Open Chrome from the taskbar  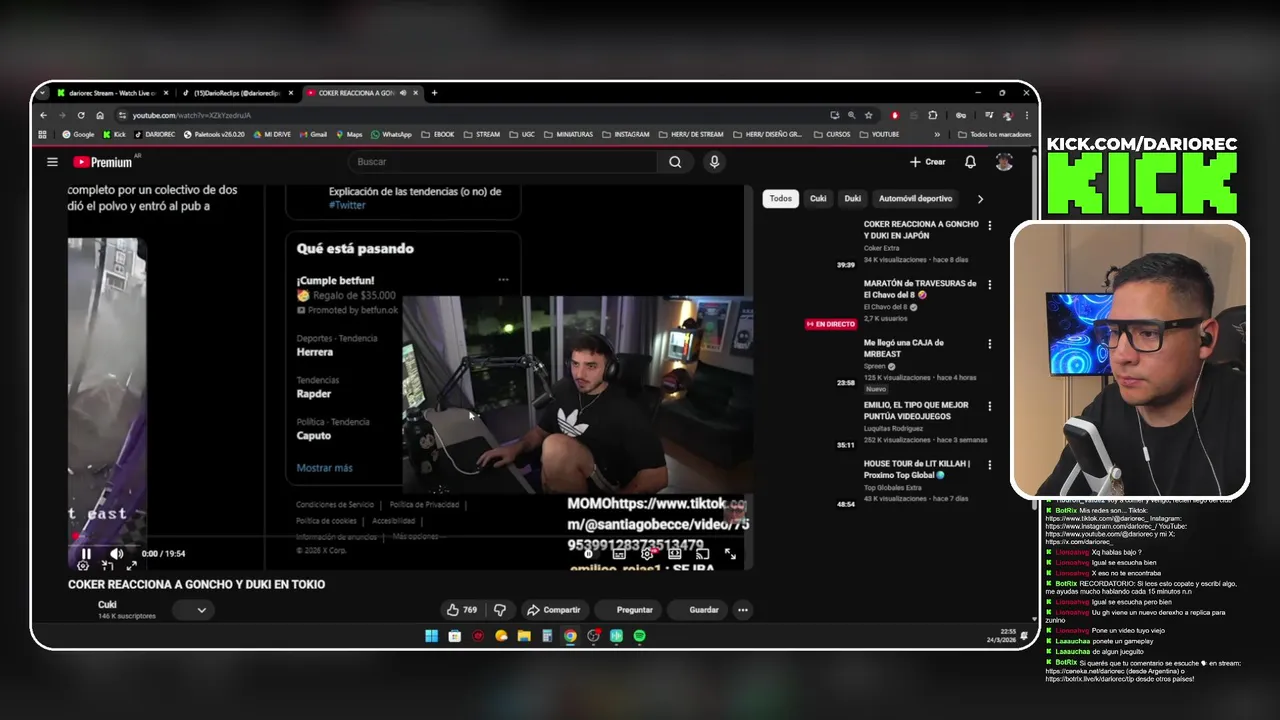[x=570, y=636]
